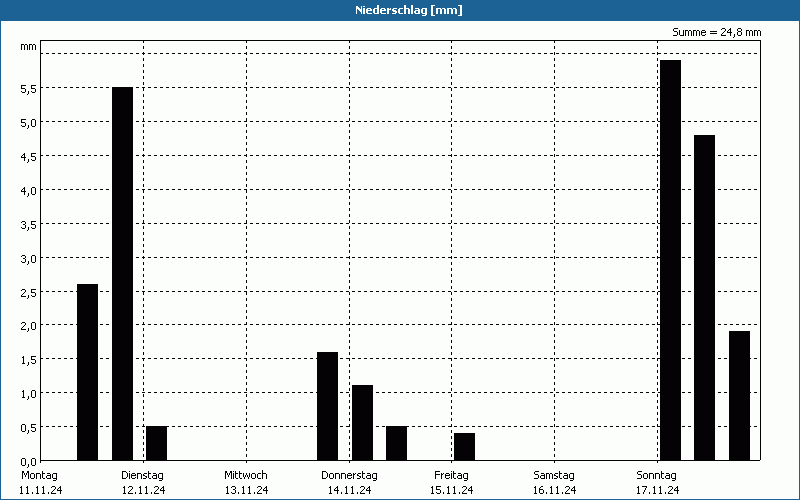This screenshot has width=800, height=500.
Task: Click the date 11.11.24
Action: tap(40, 490)
